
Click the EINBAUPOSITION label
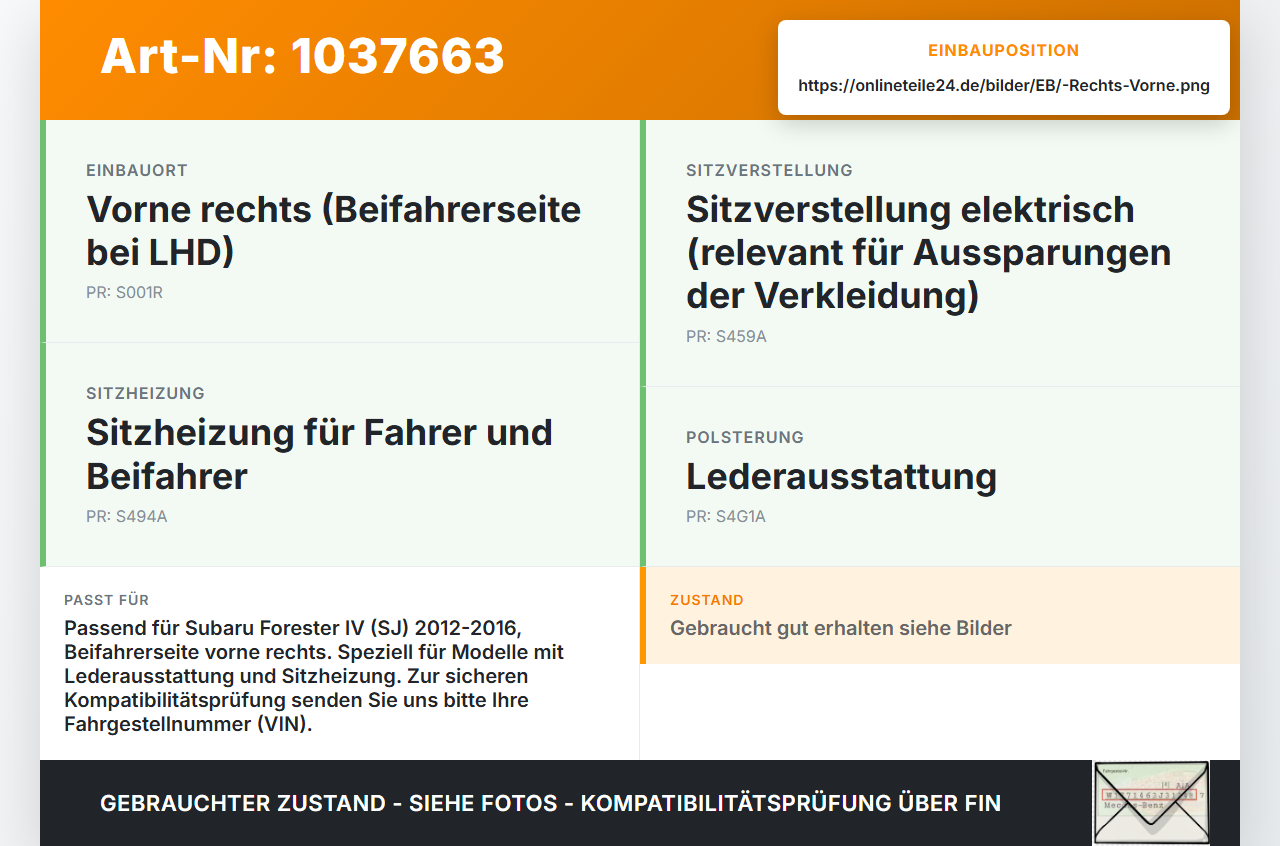pos(1004,50)
